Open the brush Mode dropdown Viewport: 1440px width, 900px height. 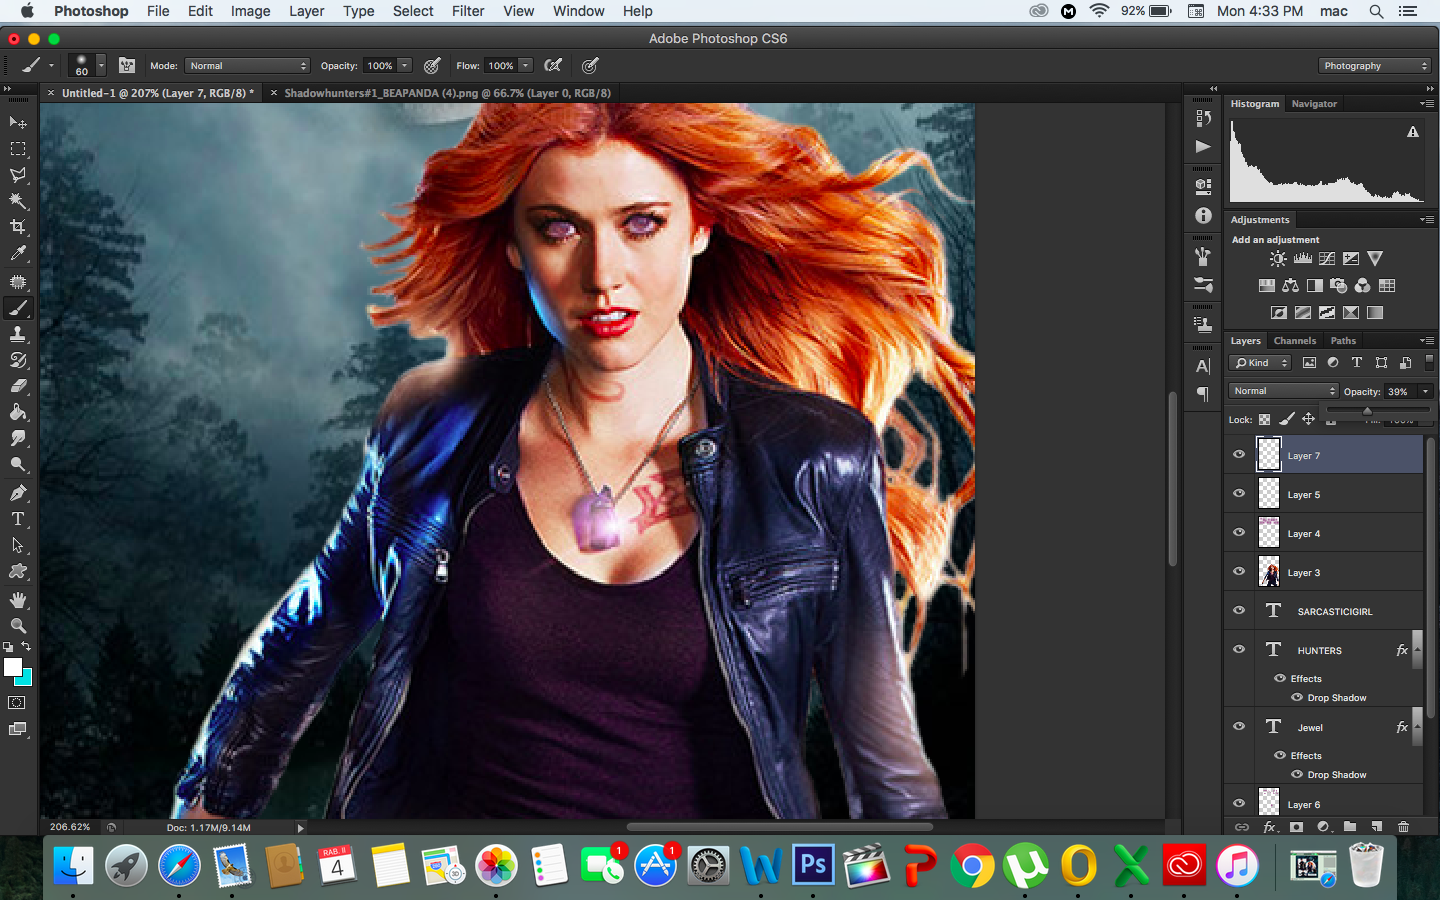click(x=247, y=65)
